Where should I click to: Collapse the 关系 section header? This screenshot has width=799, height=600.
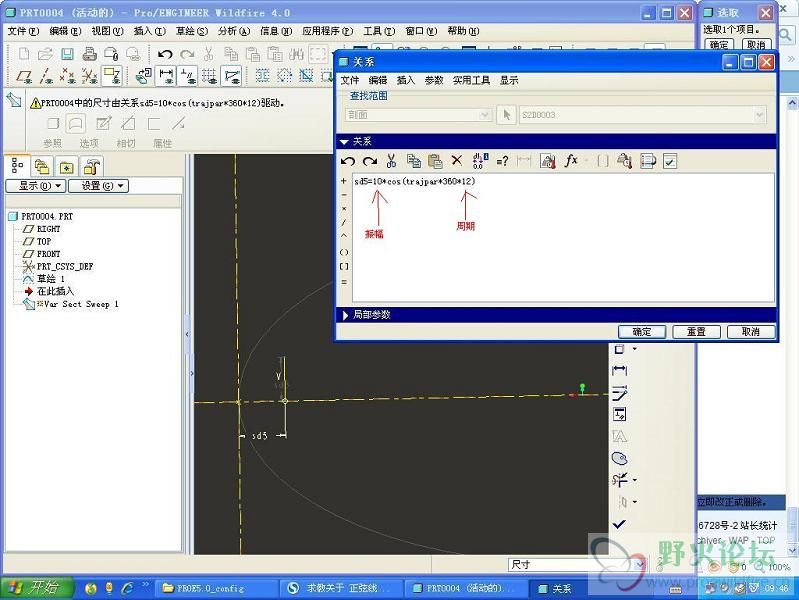(x=344, y=142)
